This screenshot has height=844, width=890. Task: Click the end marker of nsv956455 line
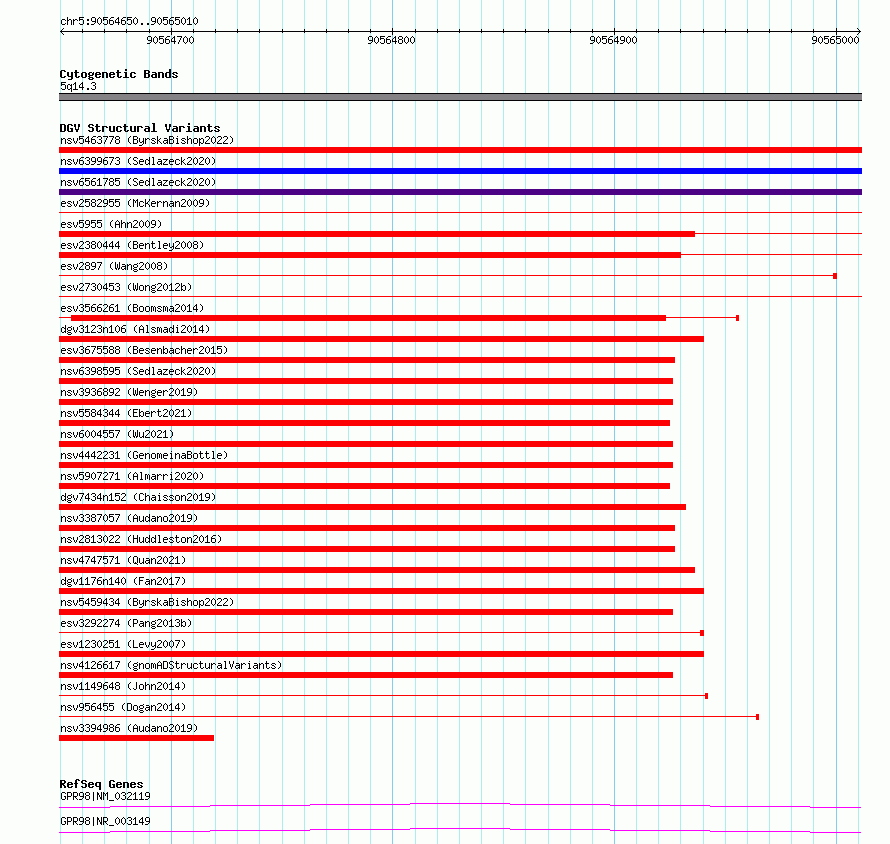pos(758,717)
